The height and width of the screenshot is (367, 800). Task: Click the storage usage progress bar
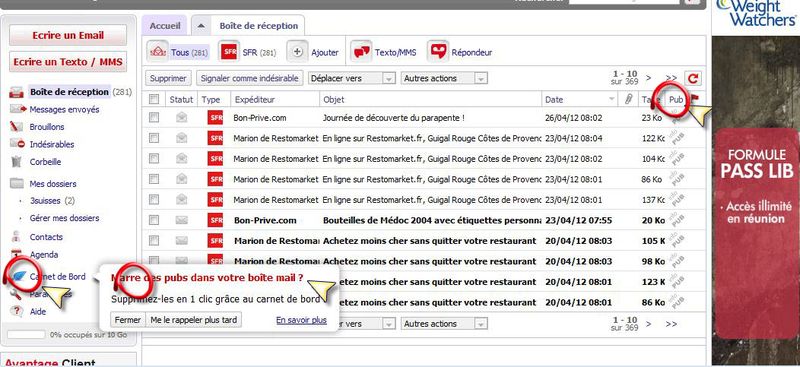26,335
